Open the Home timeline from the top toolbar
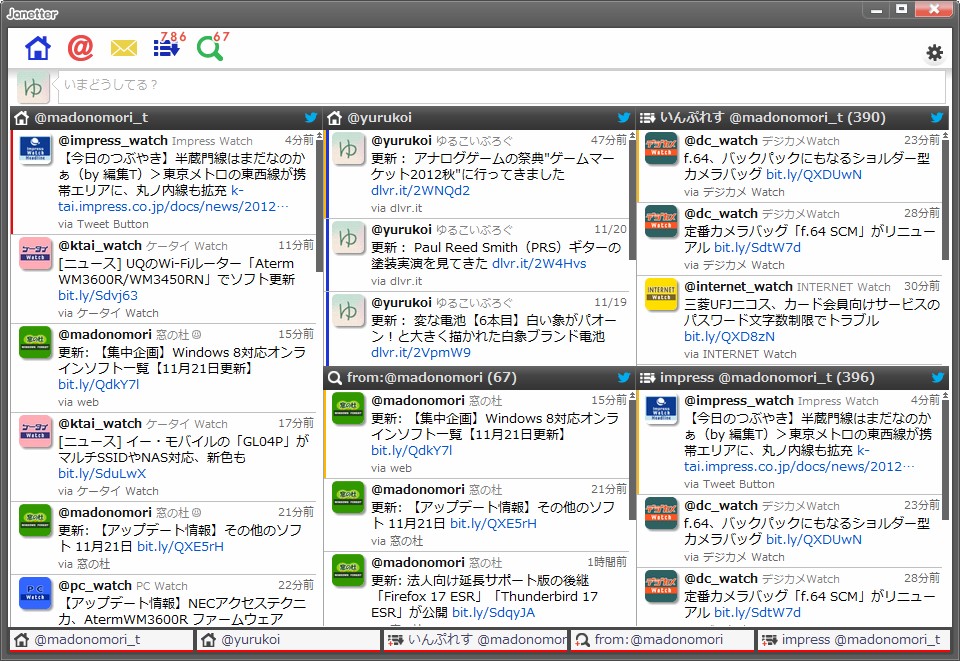 [38, 47]
